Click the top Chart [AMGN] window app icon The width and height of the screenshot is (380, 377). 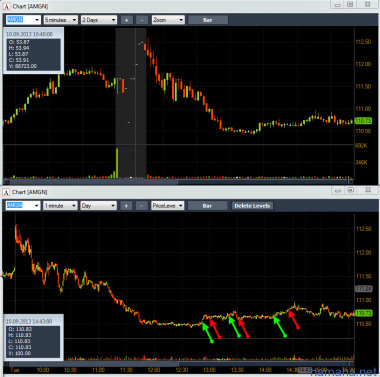tap(6, 6)
